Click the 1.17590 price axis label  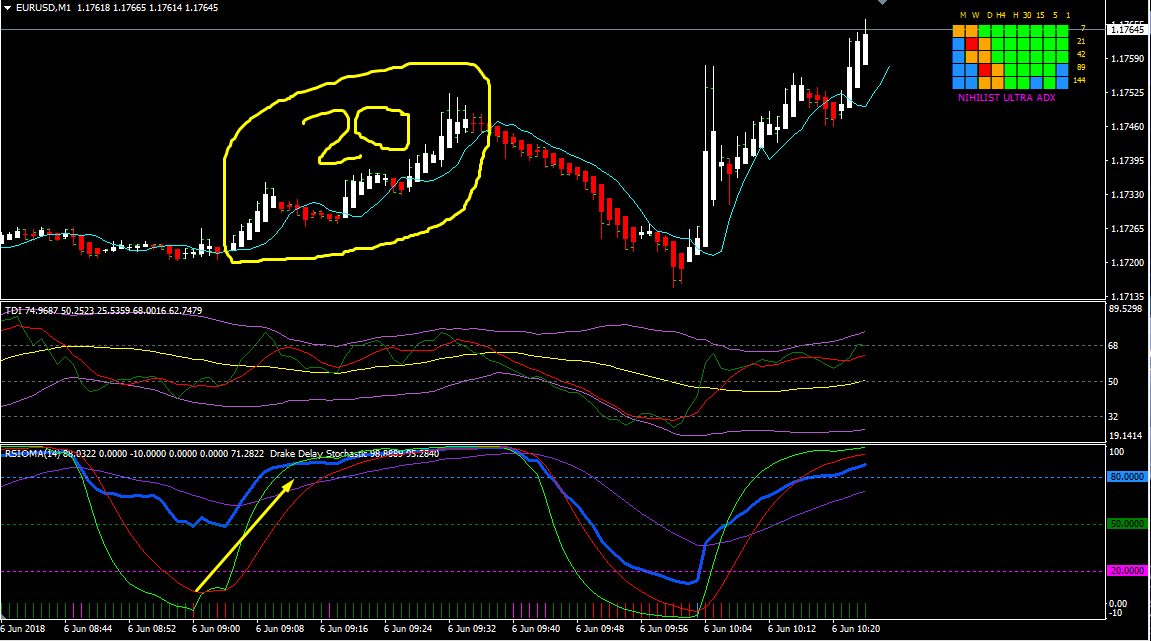(1128, 59)
